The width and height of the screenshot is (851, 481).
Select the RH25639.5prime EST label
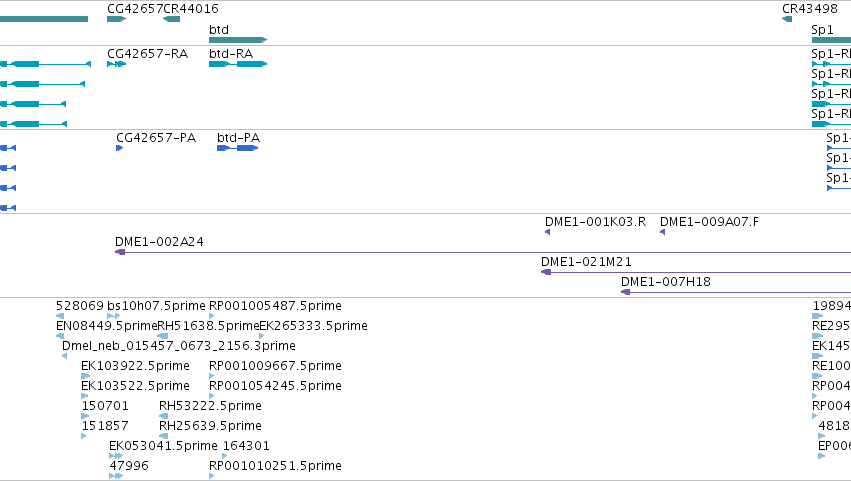point(210,427)
